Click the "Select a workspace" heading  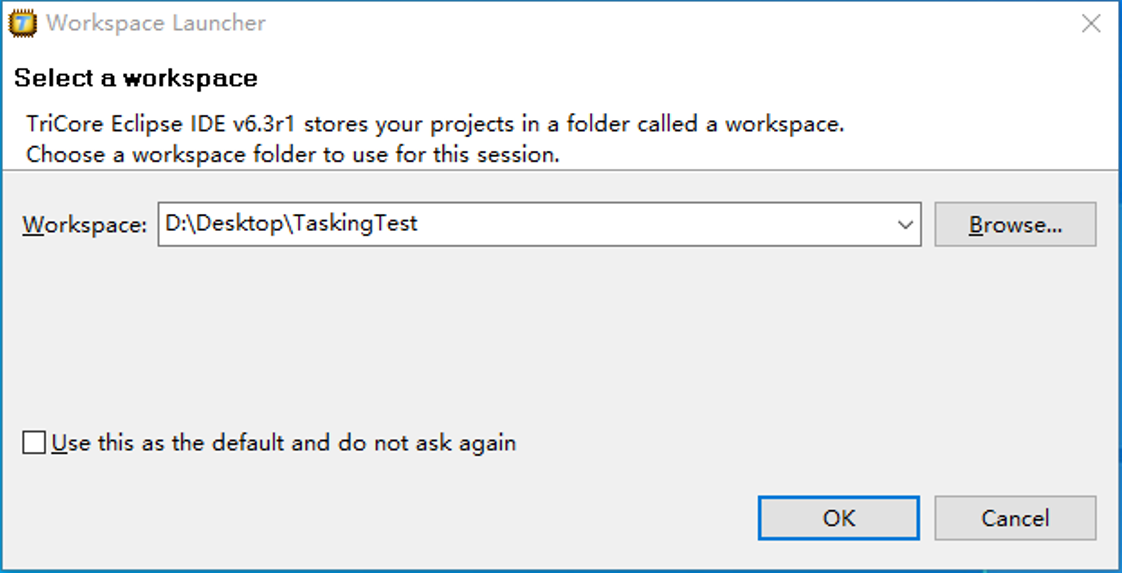[x=136, y=78]
